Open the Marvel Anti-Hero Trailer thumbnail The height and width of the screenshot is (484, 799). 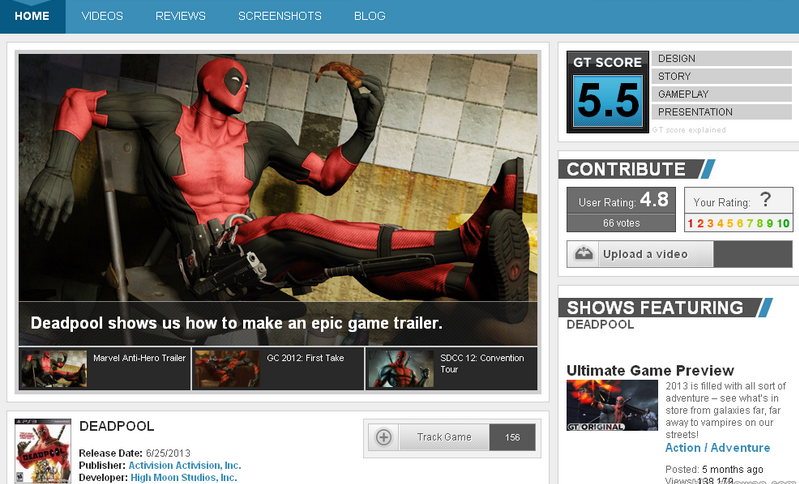pos(54,369)
